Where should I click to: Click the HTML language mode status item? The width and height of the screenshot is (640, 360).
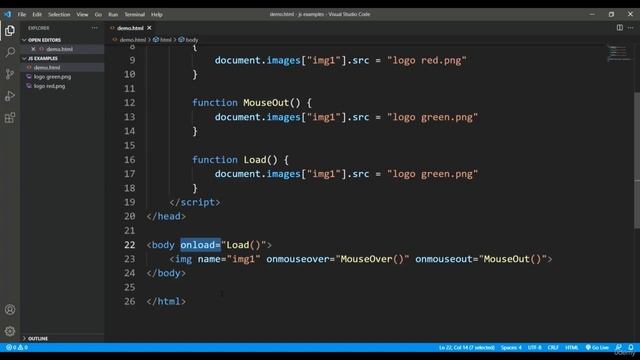(571, 347)
